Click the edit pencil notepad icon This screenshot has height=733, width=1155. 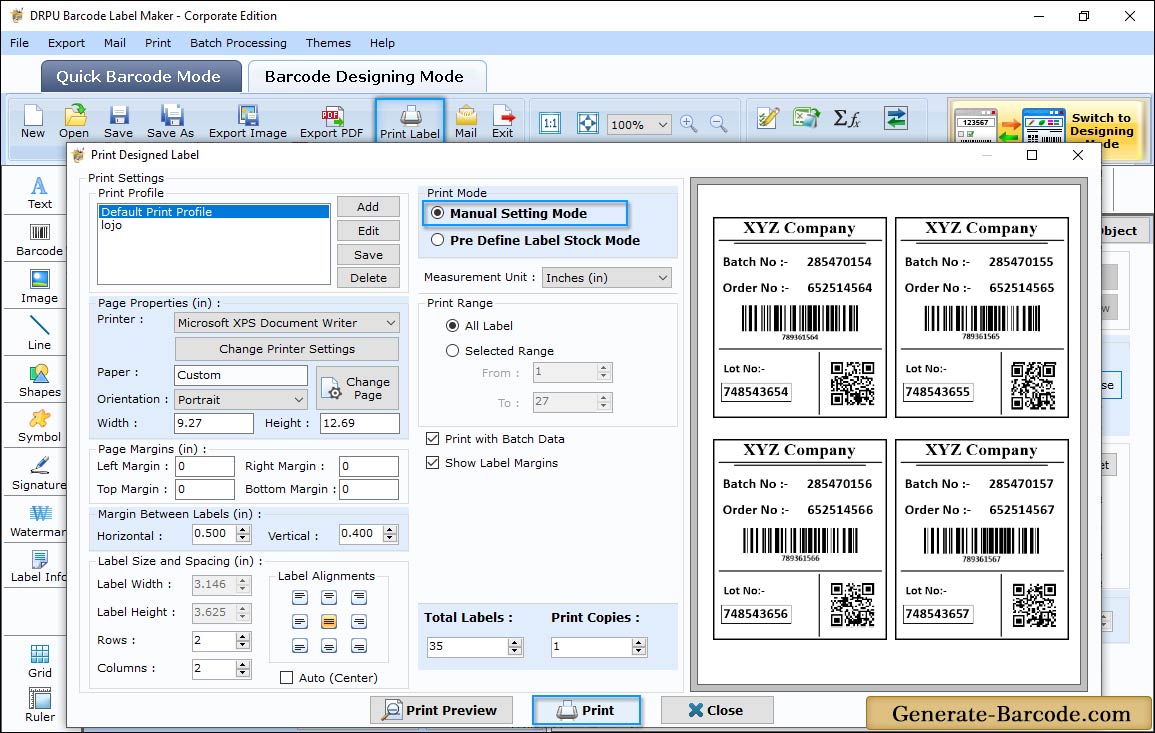pos(768,118)
